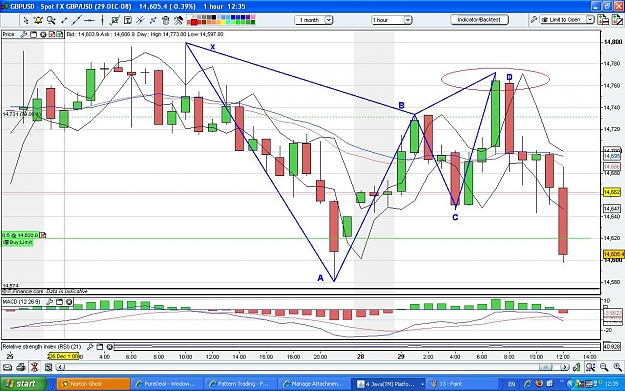The width and height of the screenshot is (625, 391).
Task: Open Java Platform taskbar group
Action: (x=390, y=384)
